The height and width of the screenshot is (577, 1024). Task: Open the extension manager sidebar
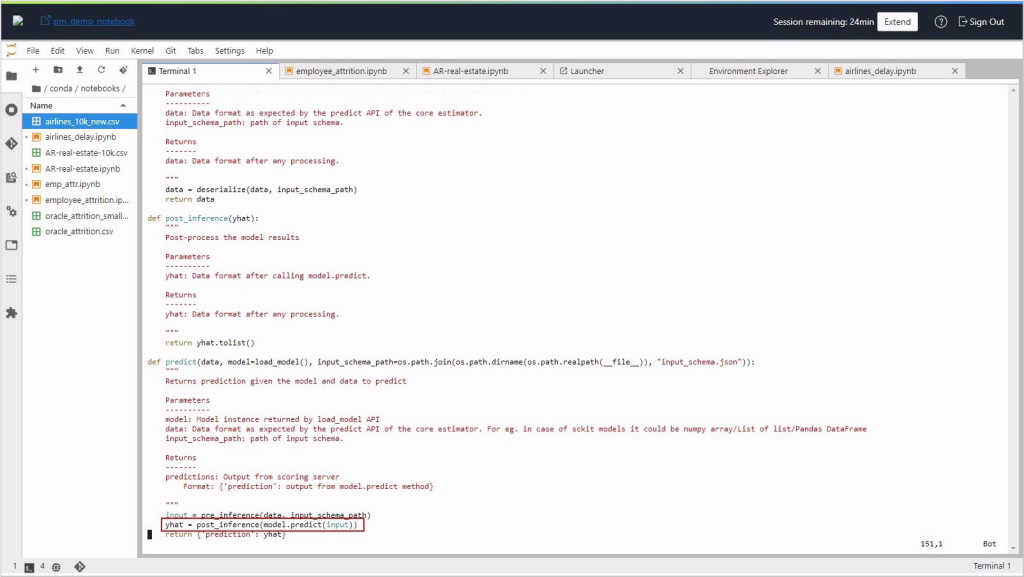11,313
